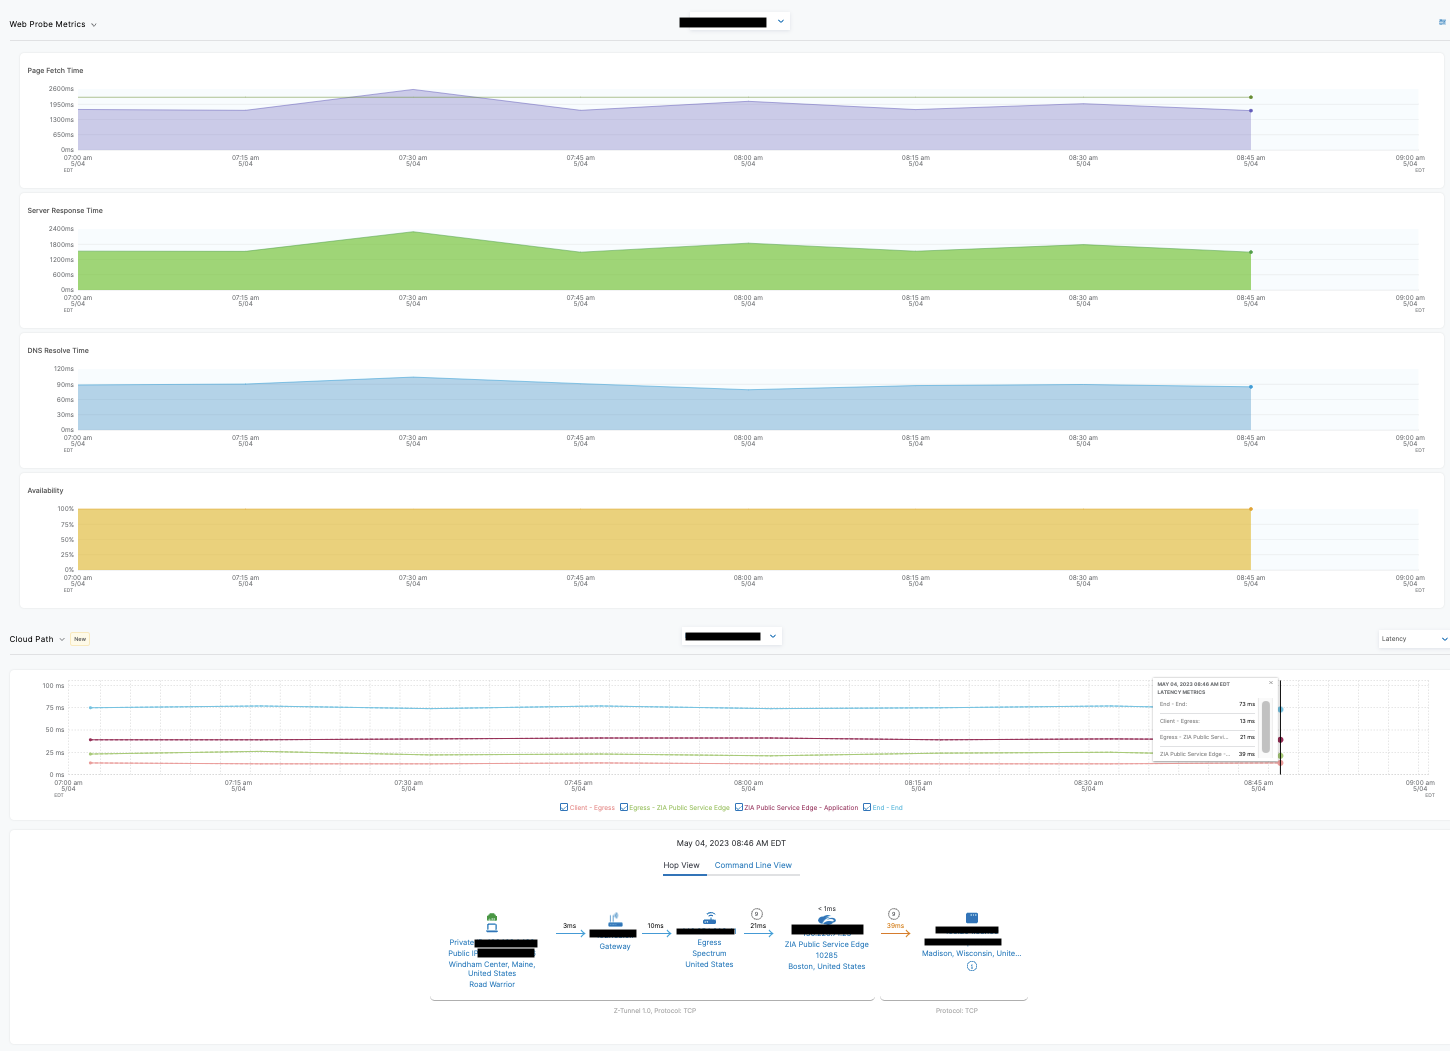Click the Availability chart last data point
This screenshot has height=1051, width=1450.
(x=1250, y=509)
